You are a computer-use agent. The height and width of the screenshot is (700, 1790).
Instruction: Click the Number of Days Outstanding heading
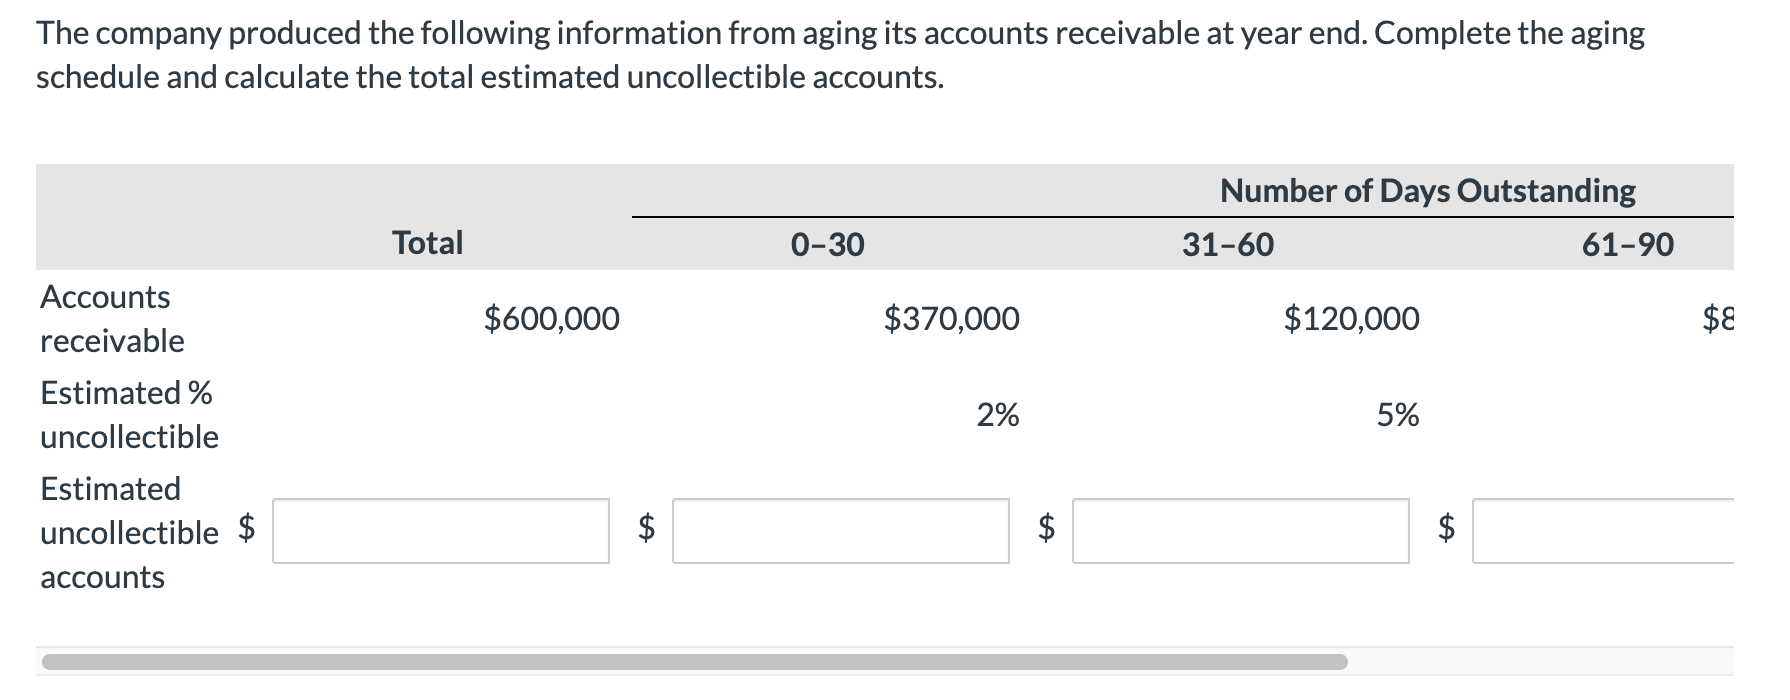pos(1428,190)
